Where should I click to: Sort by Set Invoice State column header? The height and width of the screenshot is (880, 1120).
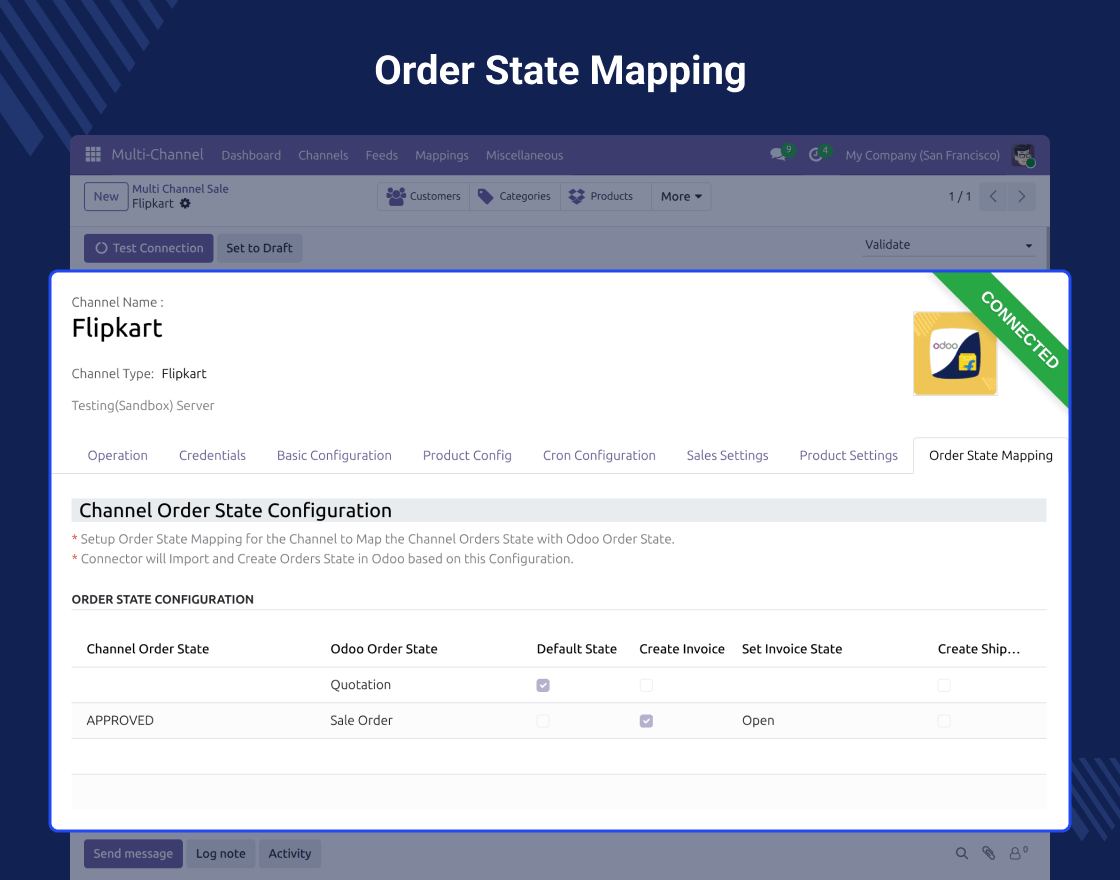pyautogui.click(x=791, y=649)
